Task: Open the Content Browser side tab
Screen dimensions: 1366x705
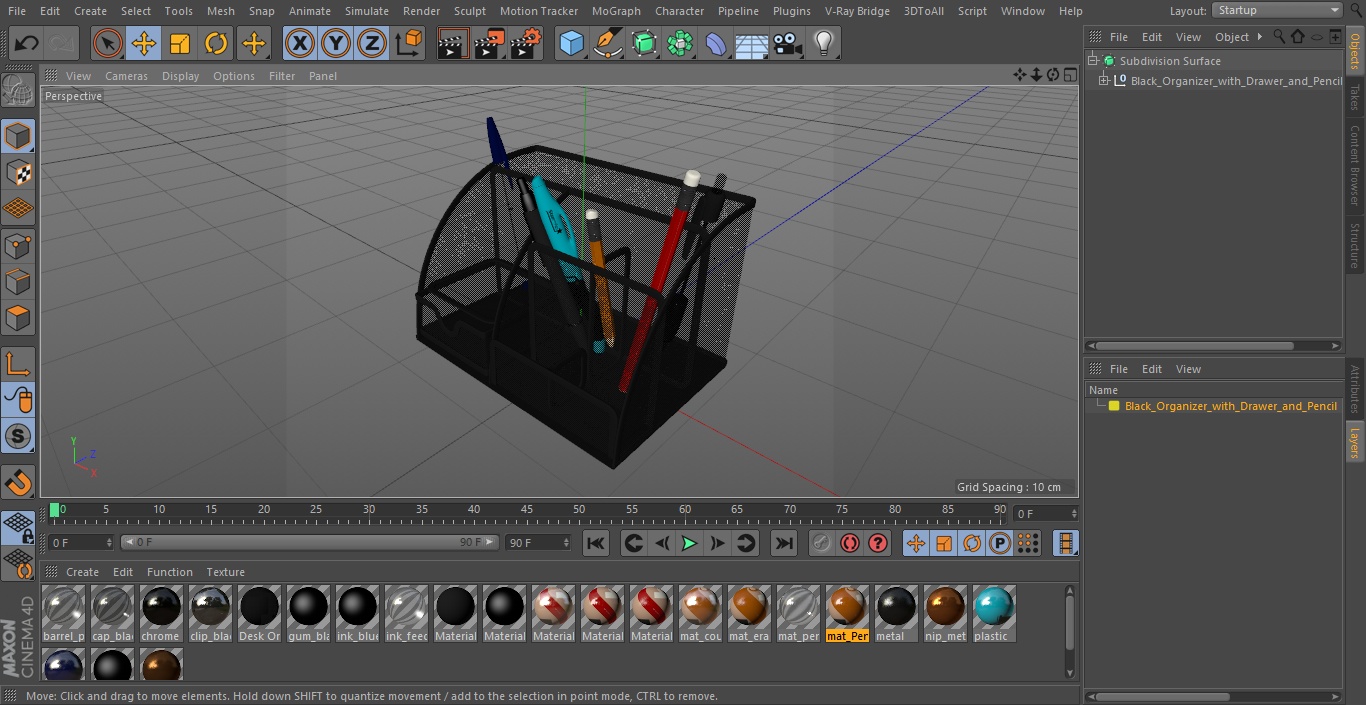Action: tap(1355, 164)
